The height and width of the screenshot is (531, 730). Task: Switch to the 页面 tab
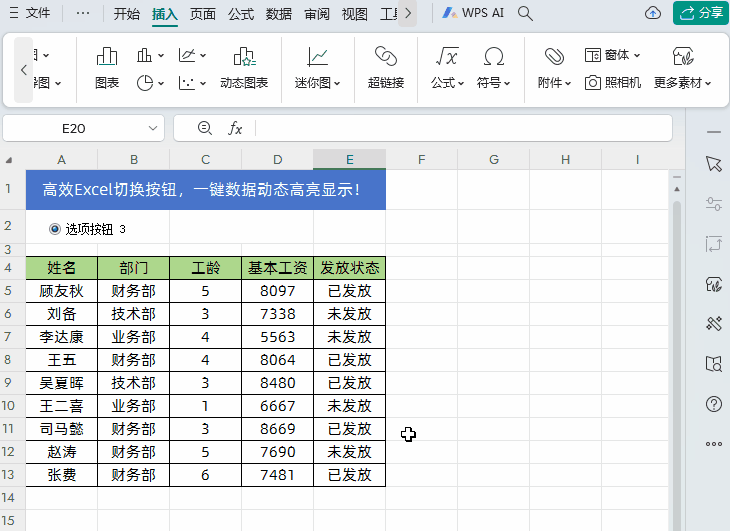tap(203, 13)
